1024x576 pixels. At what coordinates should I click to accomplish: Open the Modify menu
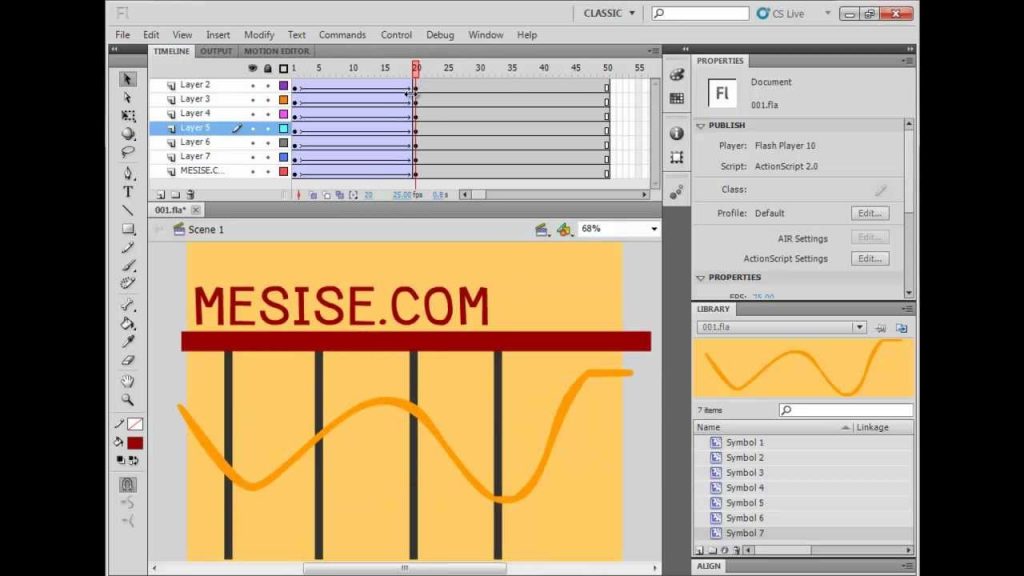[x=259, y=35]
